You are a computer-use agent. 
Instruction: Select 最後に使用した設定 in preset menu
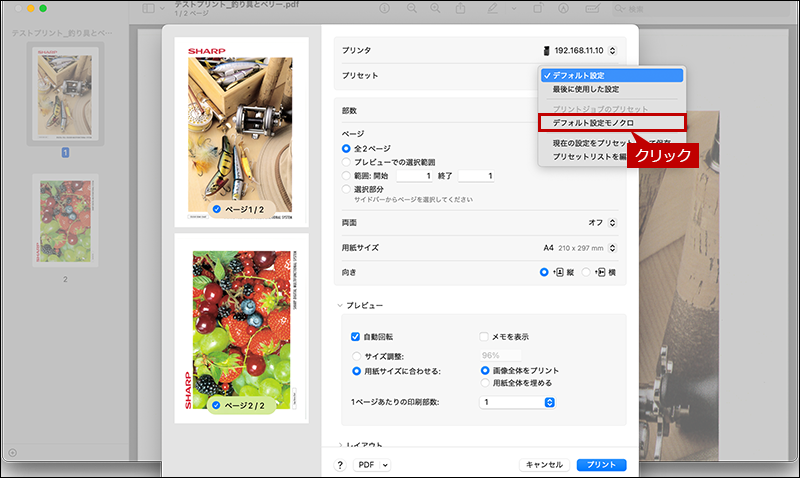tap(585, 89)
